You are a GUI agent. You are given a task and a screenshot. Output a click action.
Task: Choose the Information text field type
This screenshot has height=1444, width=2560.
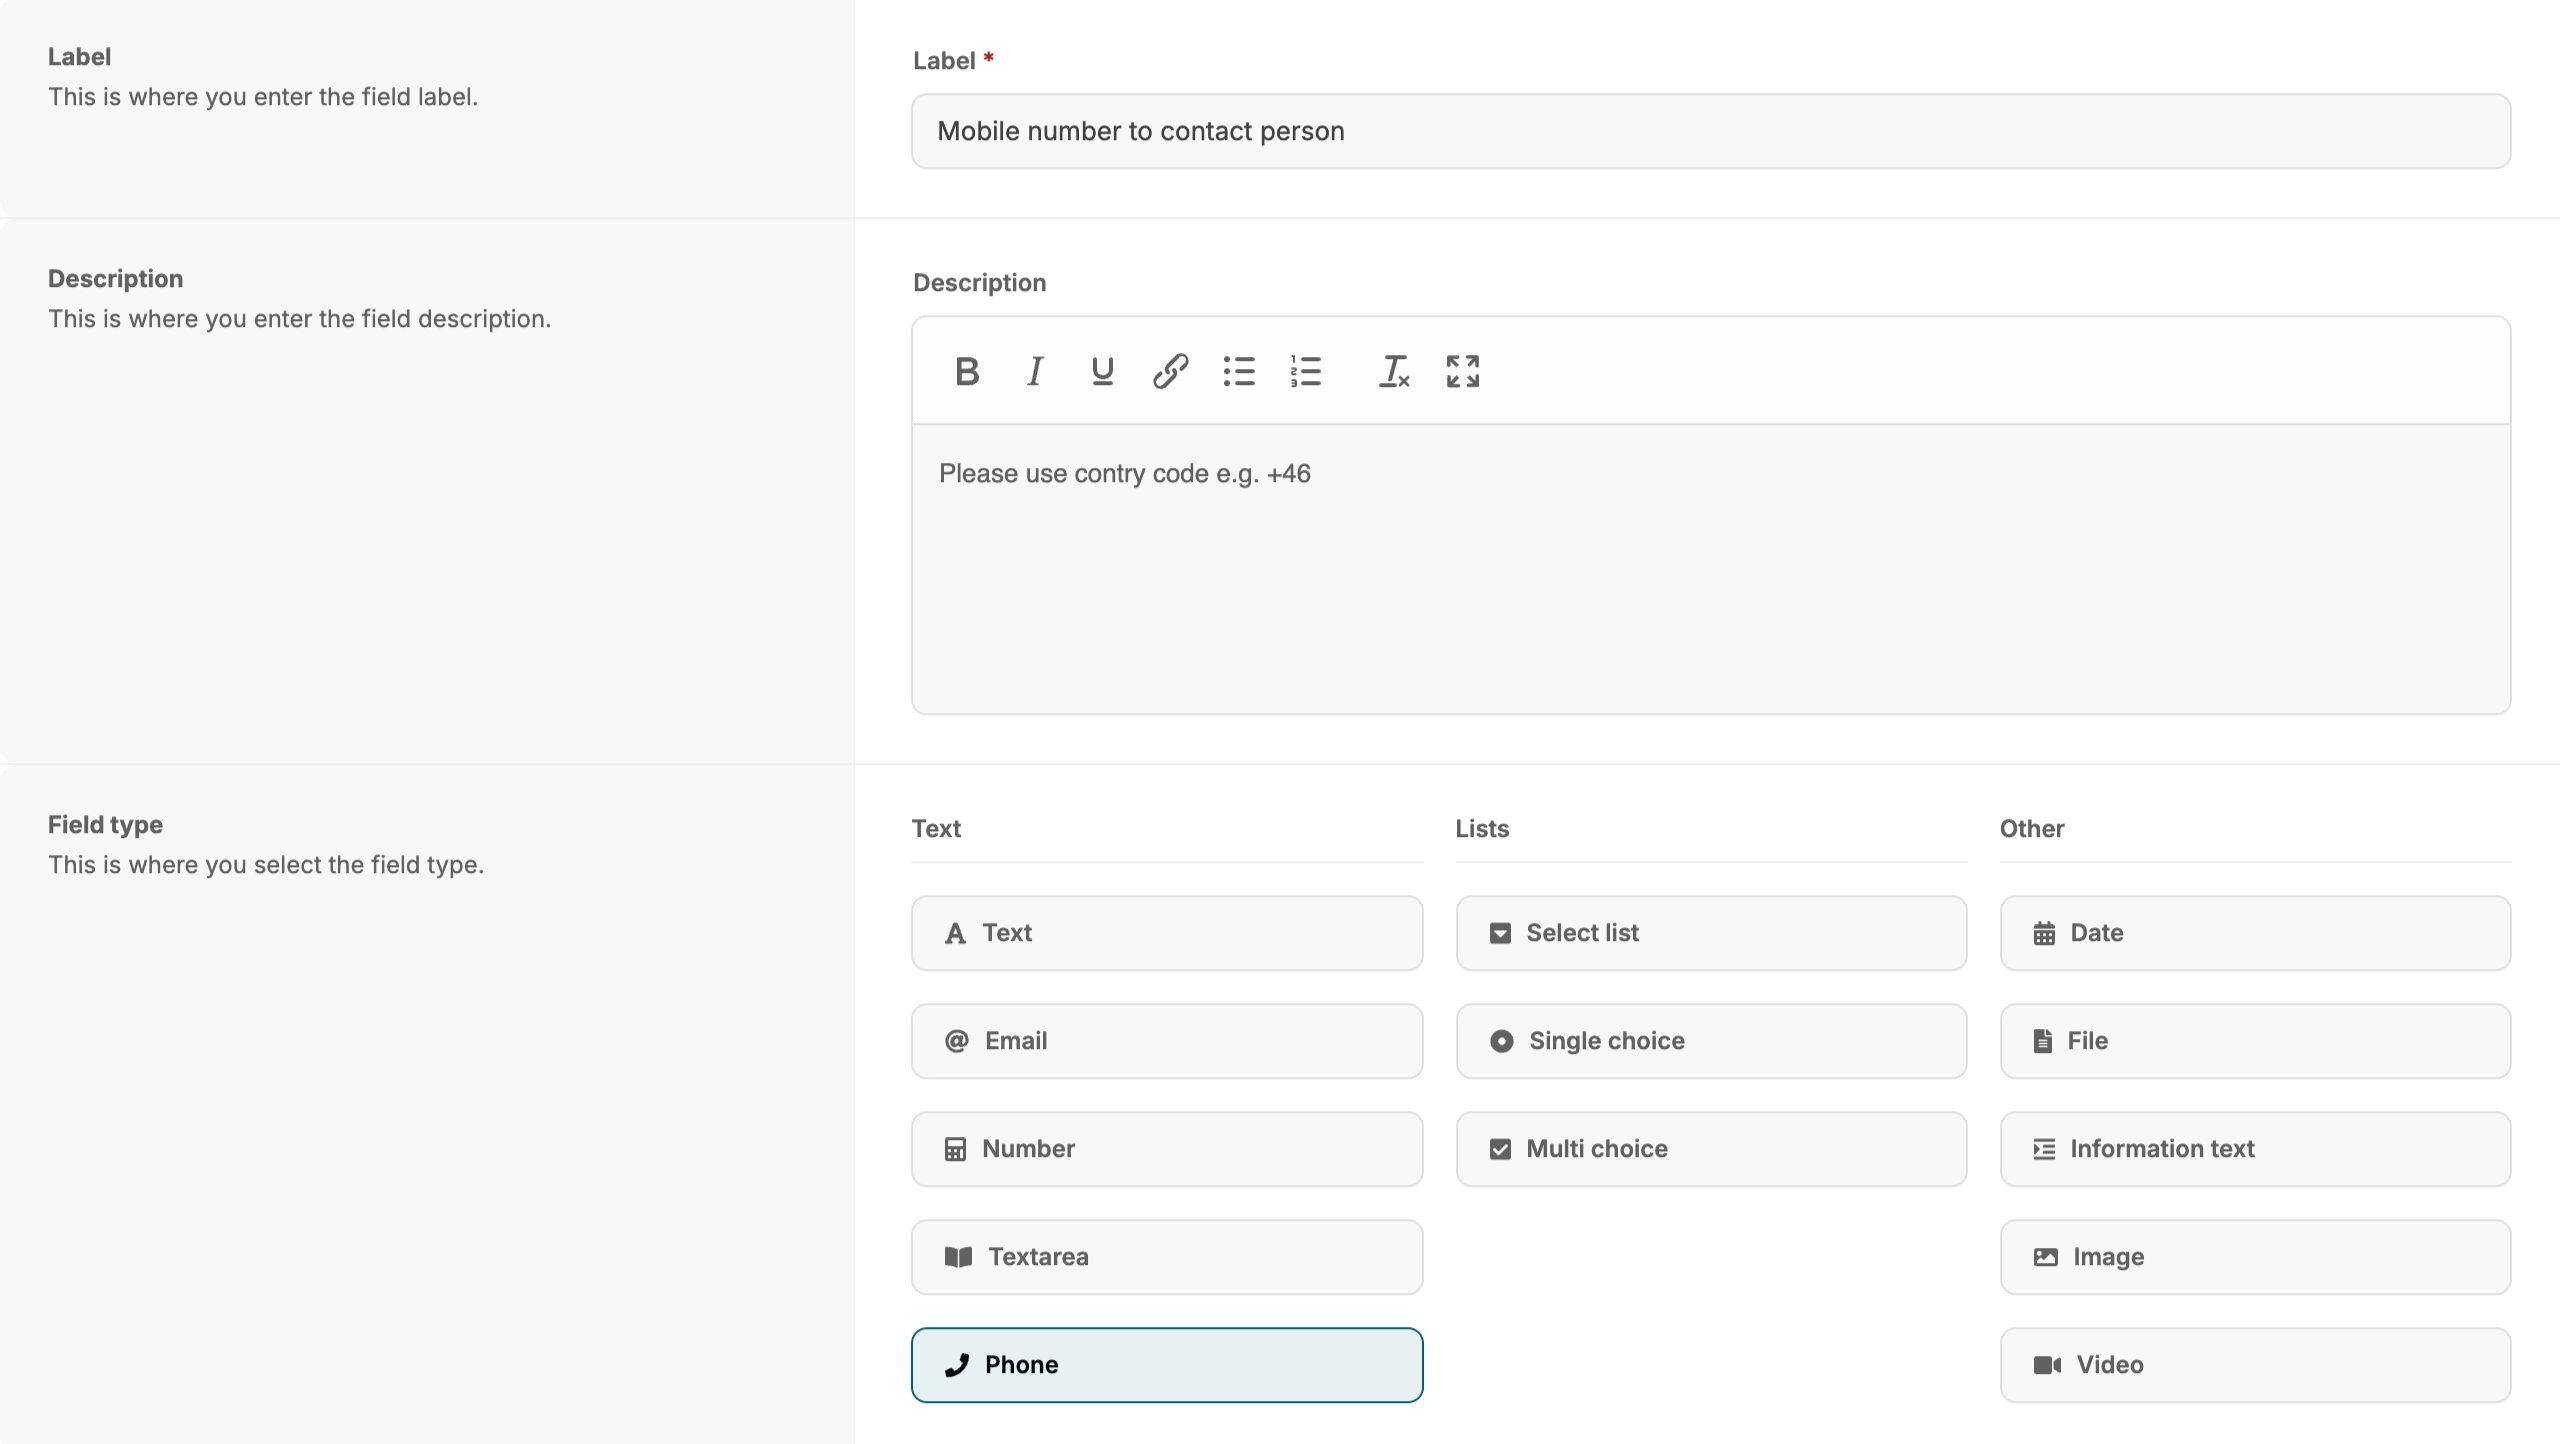point(2254,1149)
